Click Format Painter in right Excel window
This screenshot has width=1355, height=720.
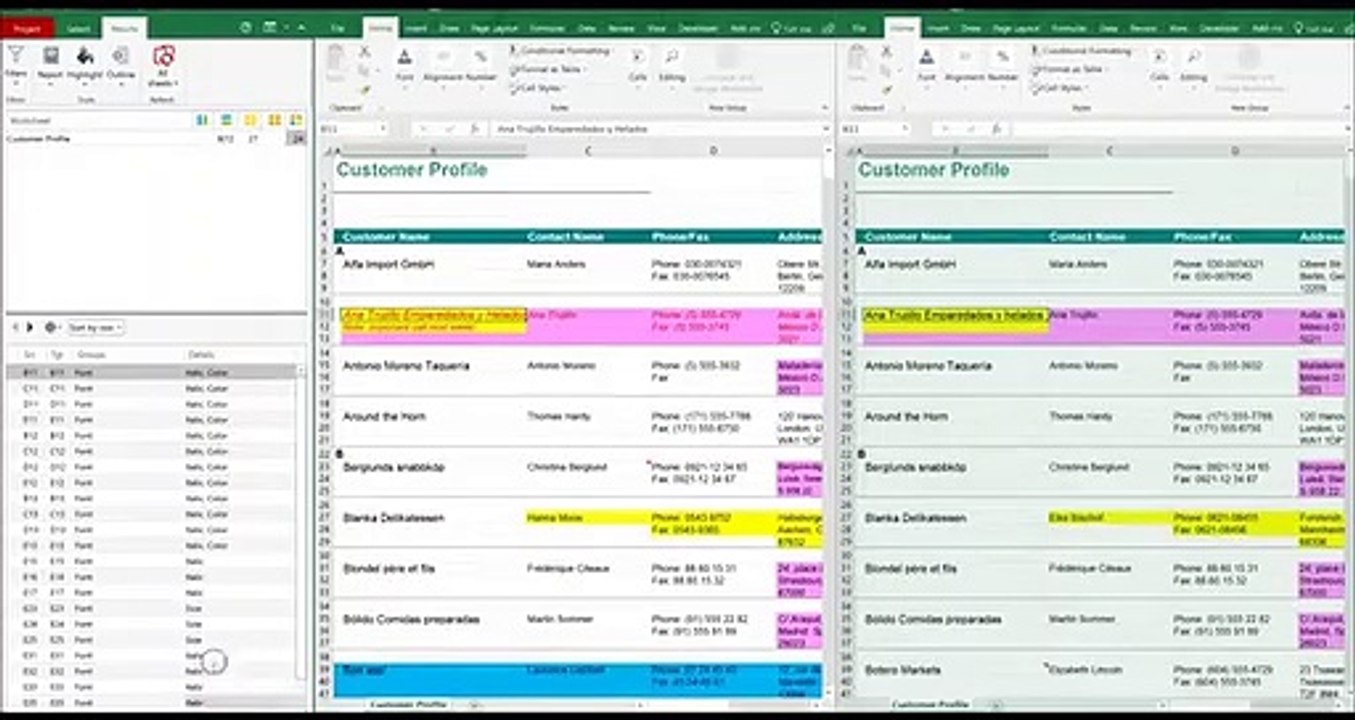[x=886, y=90]
